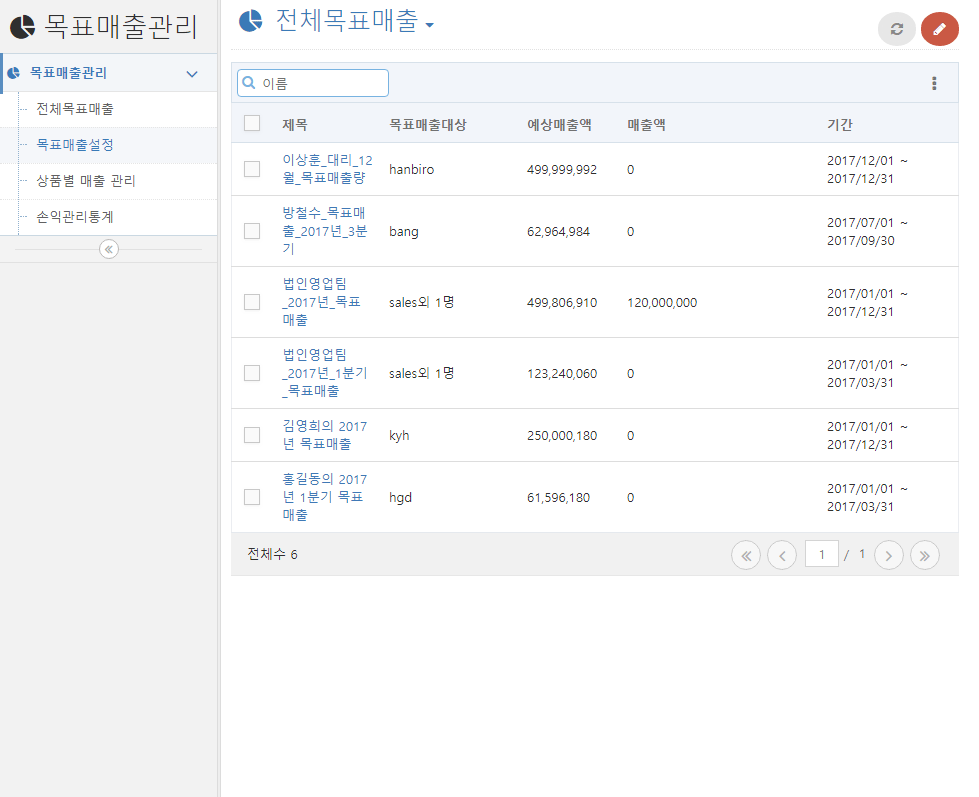Go to next page of the list
The image size is (979, 797).
tap(888, 555)
